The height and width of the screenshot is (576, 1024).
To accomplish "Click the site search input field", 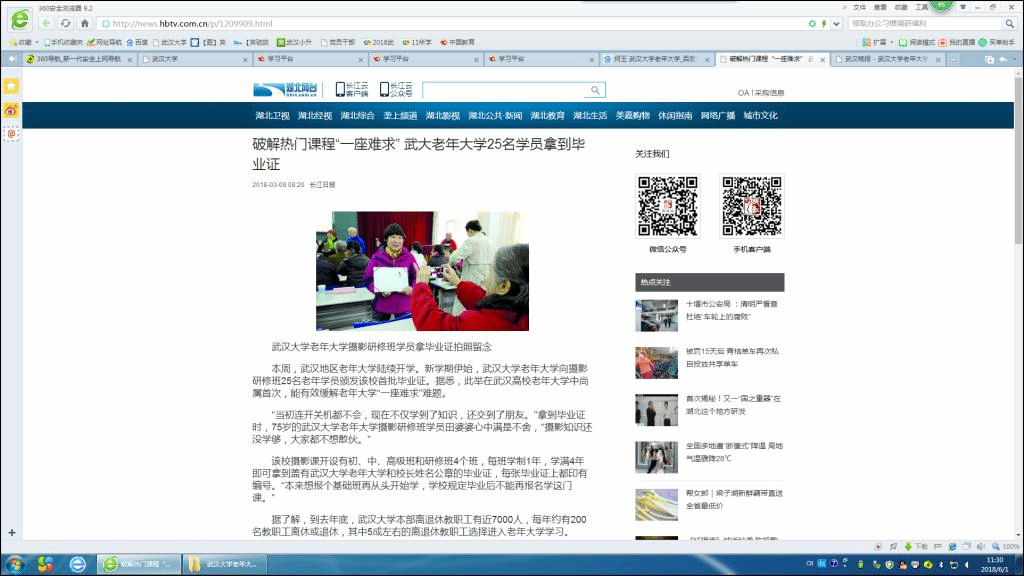I will (505, 90).
